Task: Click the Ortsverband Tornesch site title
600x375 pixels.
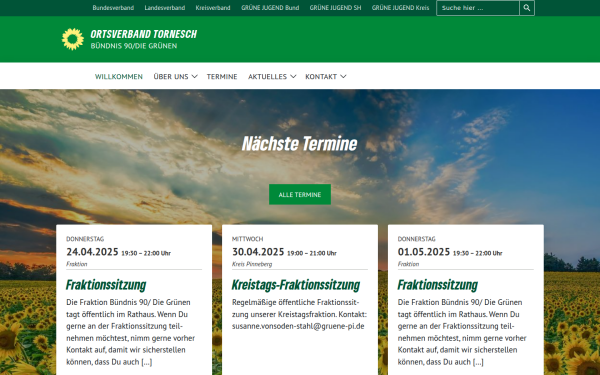Action: [143, 34]
